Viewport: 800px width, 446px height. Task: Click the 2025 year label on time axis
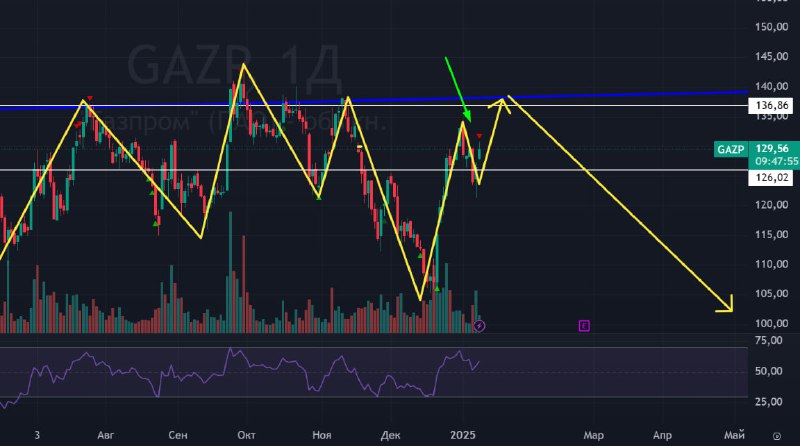coord(463,435)
